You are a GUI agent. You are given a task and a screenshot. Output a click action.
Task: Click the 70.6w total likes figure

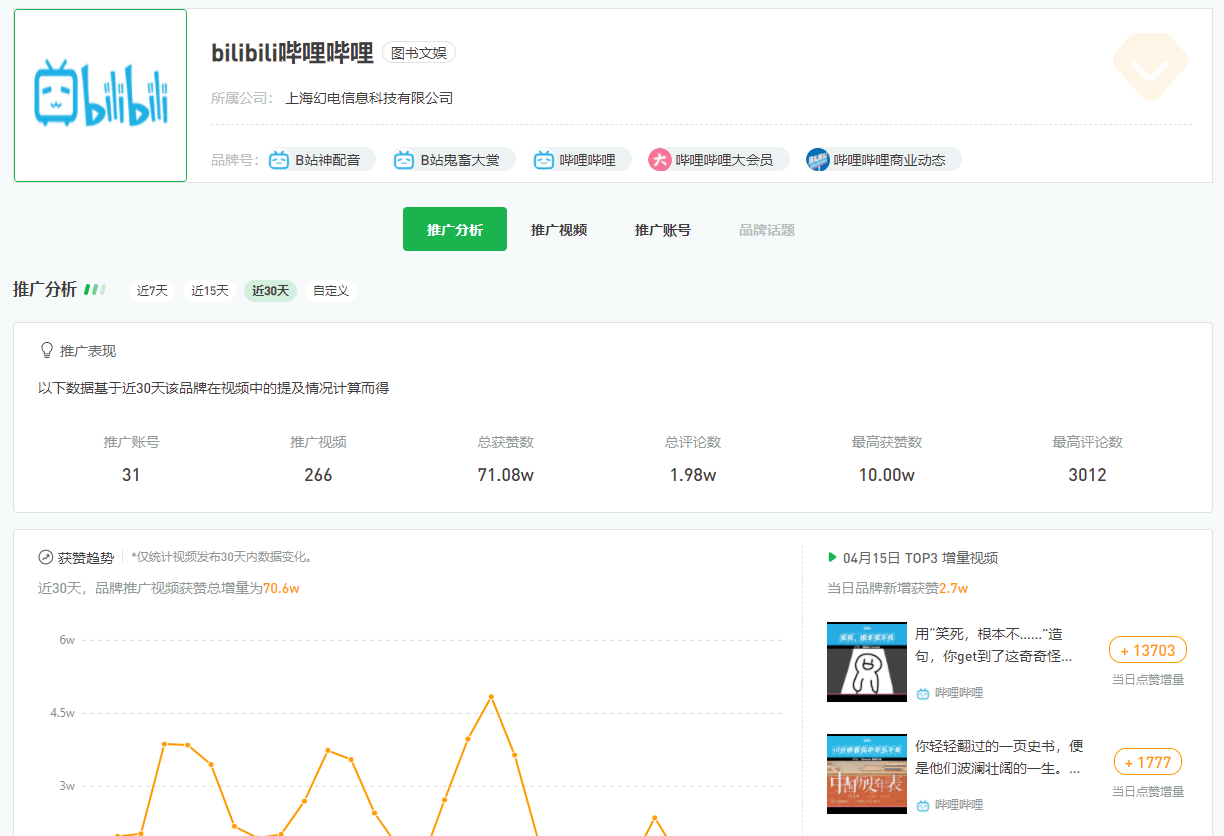point(281,588)
